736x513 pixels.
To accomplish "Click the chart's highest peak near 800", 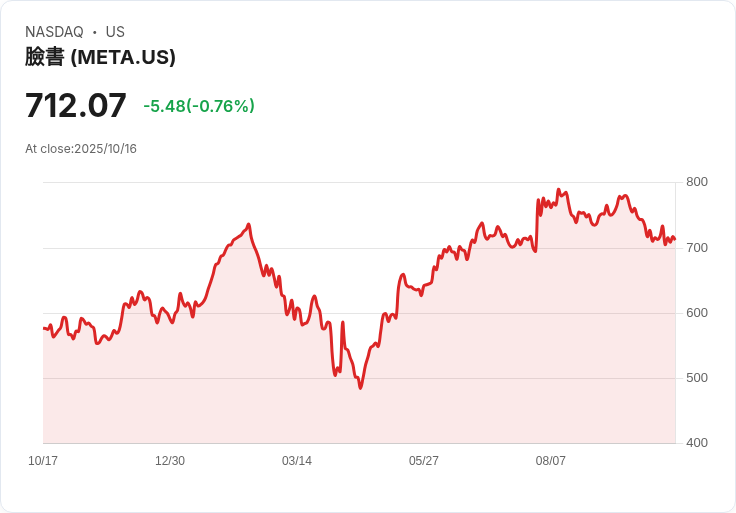I will [x=559, y=190].
